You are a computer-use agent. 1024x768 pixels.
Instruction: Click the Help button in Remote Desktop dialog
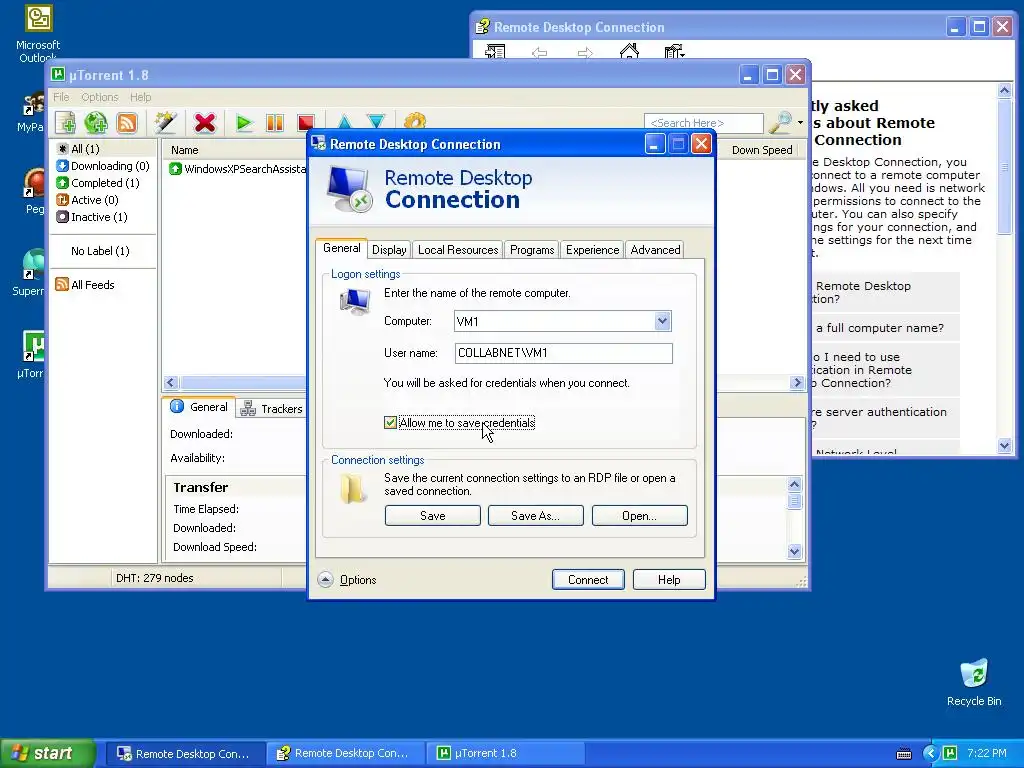[x=669, y=579]
